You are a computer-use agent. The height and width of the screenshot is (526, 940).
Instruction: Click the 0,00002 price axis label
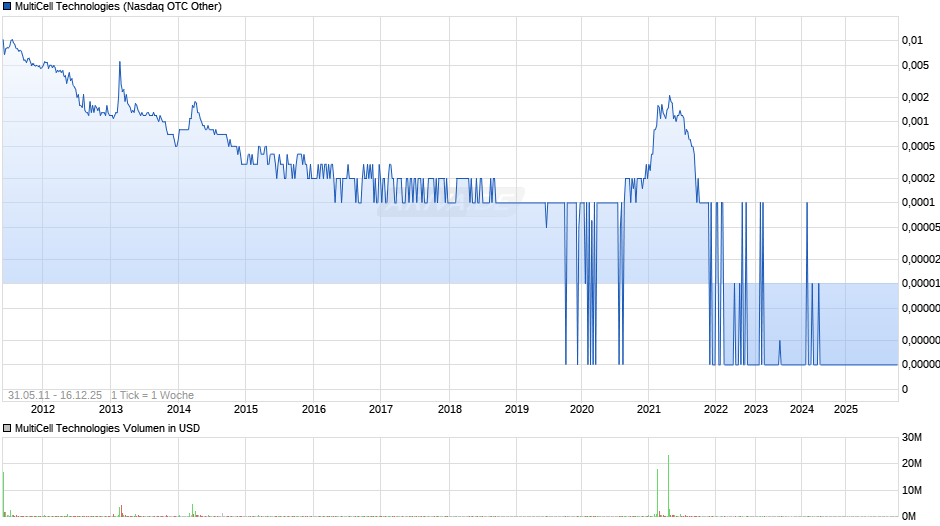921,259
